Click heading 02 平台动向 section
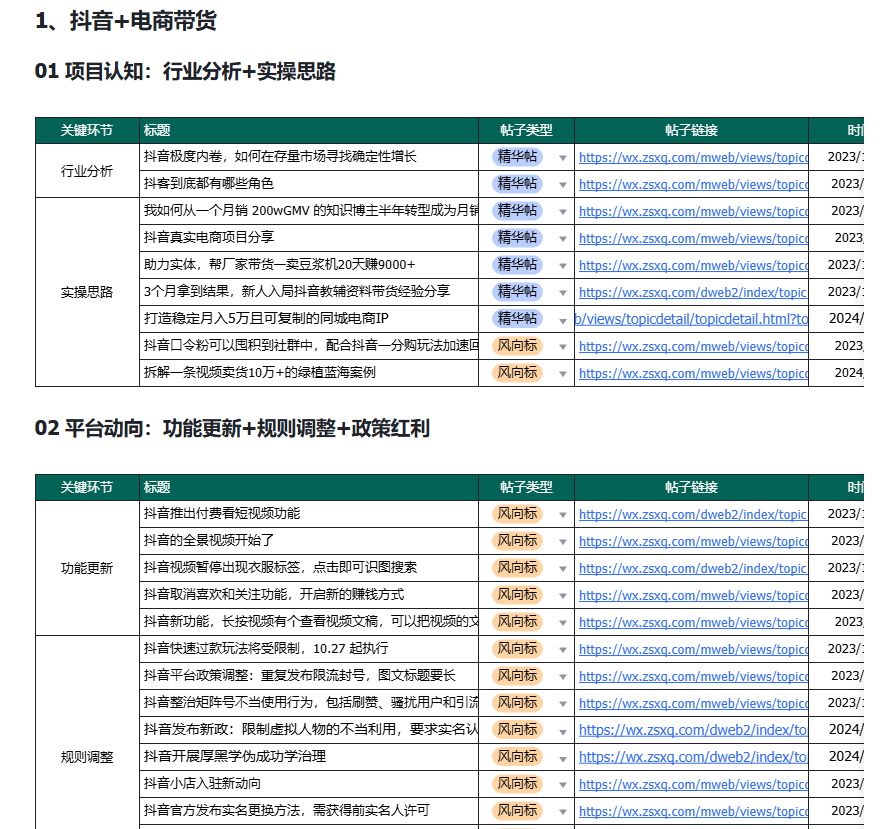 click(232, 428)
